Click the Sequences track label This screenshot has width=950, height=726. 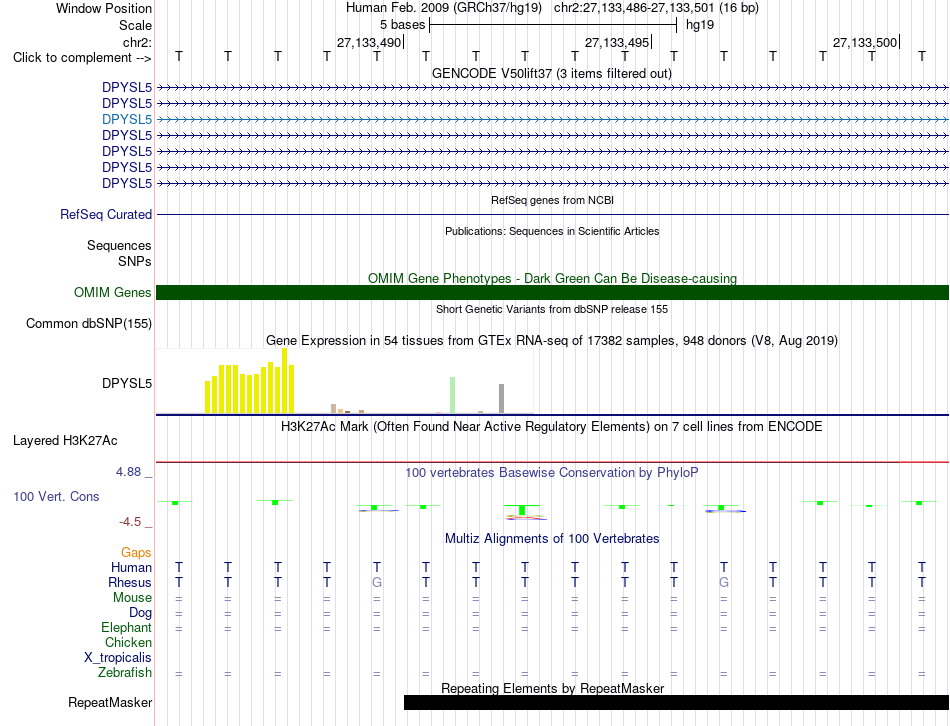click(x=119, y=245)
